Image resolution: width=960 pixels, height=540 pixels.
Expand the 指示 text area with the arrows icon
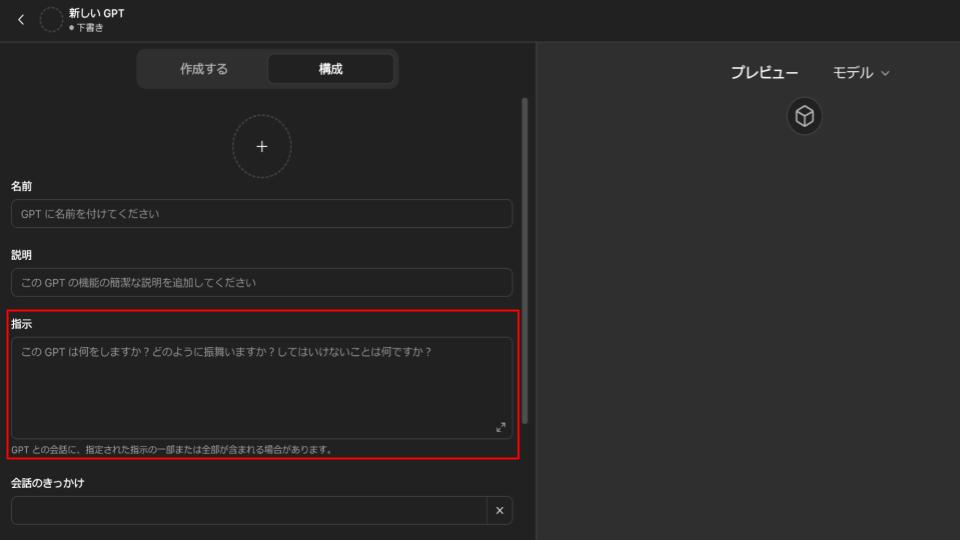(x=501, y=427)
